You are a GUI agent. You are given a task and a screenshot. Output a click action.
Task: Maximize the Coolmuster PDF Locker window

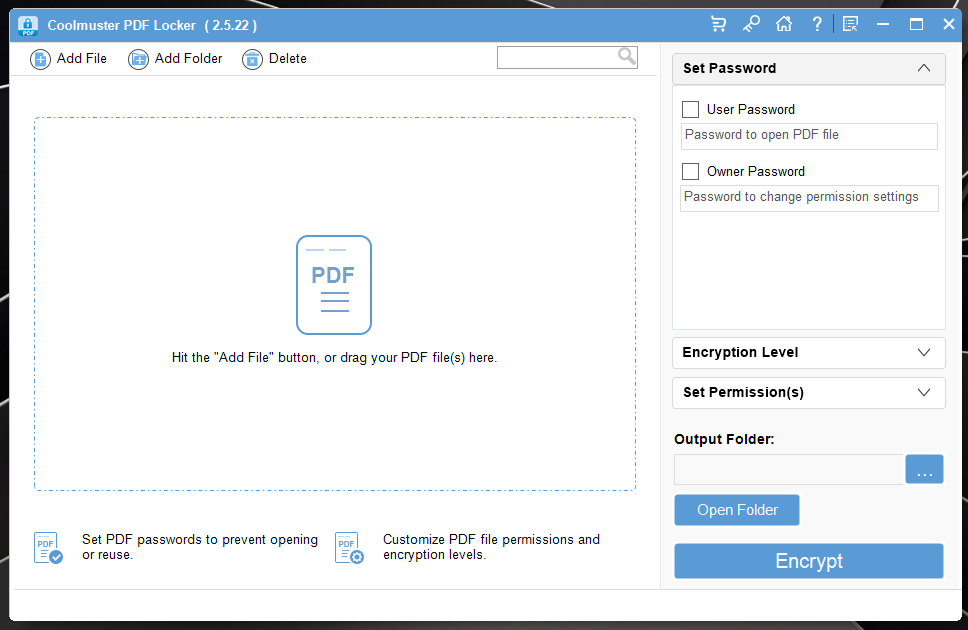coord(916,24)
